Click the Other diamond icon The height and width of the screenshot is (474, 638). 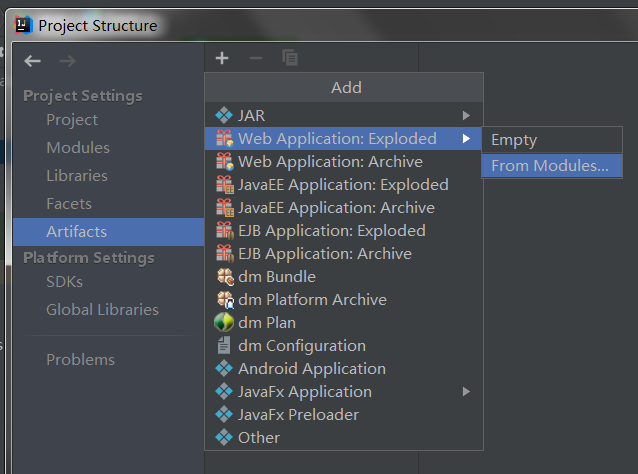click(x=224, y=438)
